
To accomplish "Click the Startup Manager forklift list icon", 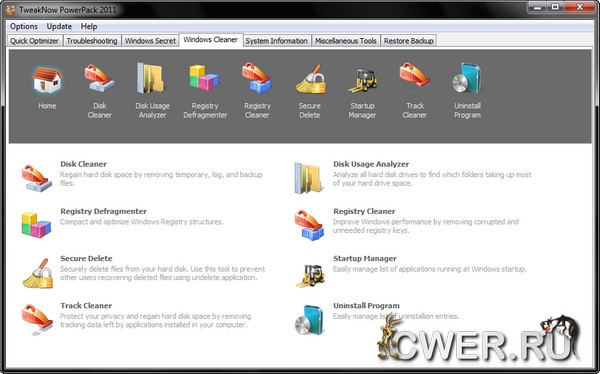I will (310, 275).
